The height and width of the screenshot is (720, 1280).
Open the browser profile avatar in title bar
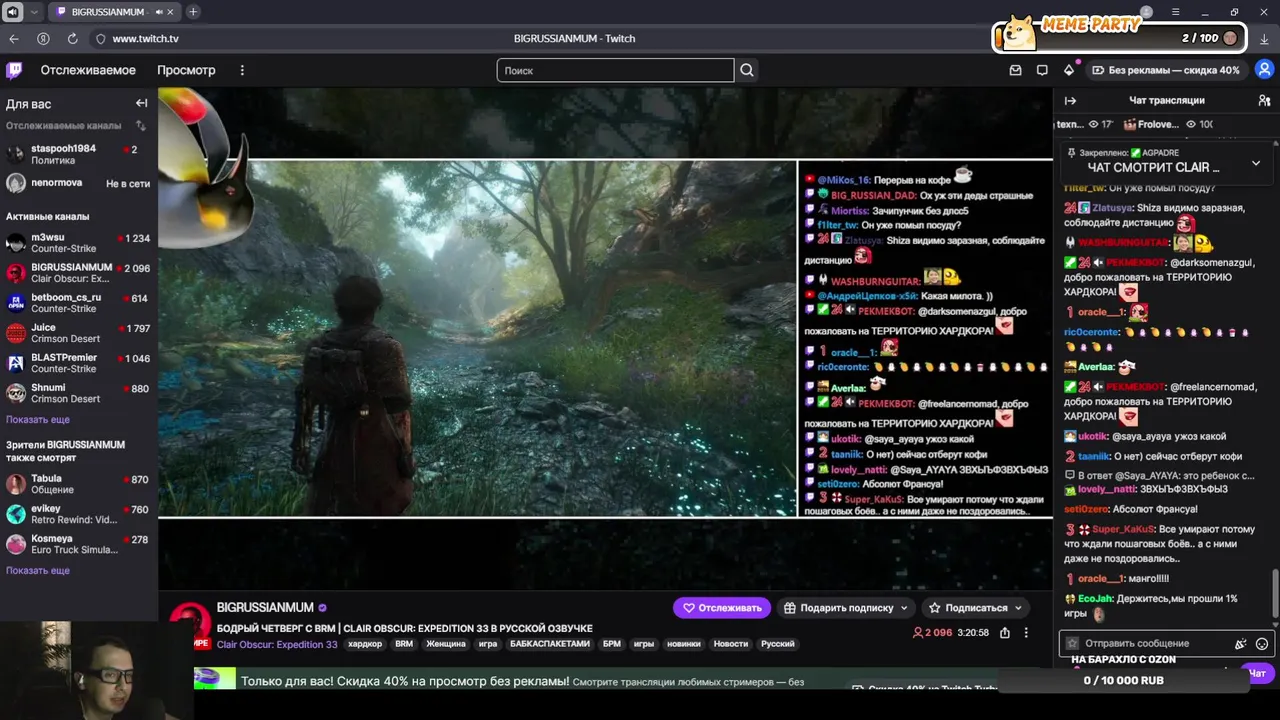pos(1146,12)
